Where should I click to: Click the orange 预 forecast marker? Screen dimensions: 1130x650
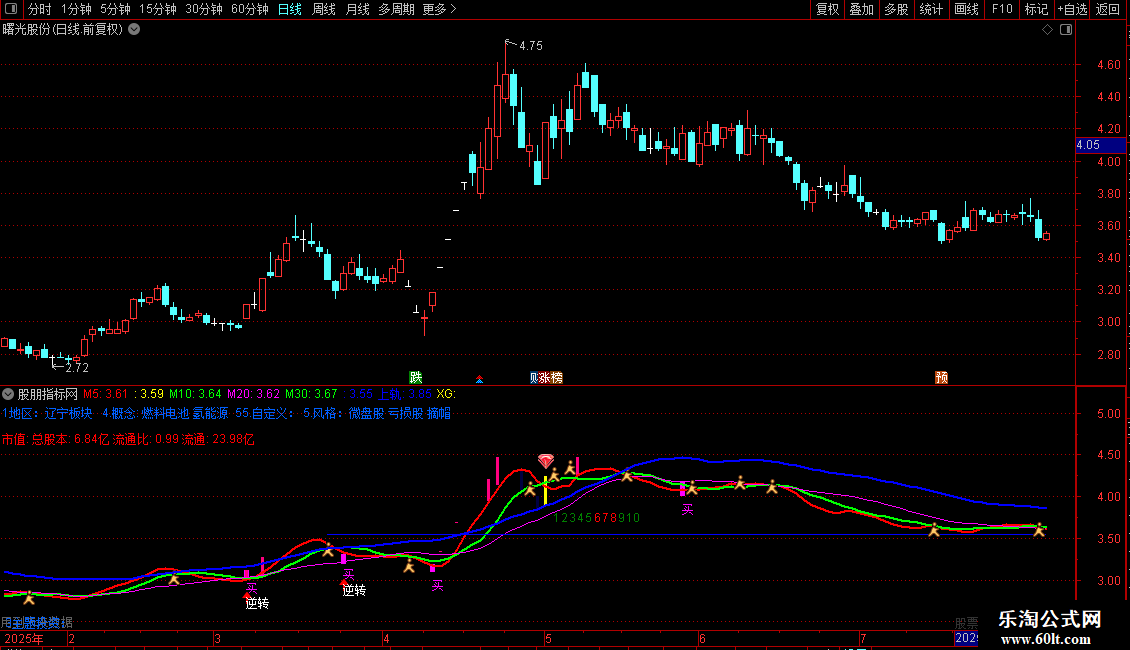coord(941,378)
